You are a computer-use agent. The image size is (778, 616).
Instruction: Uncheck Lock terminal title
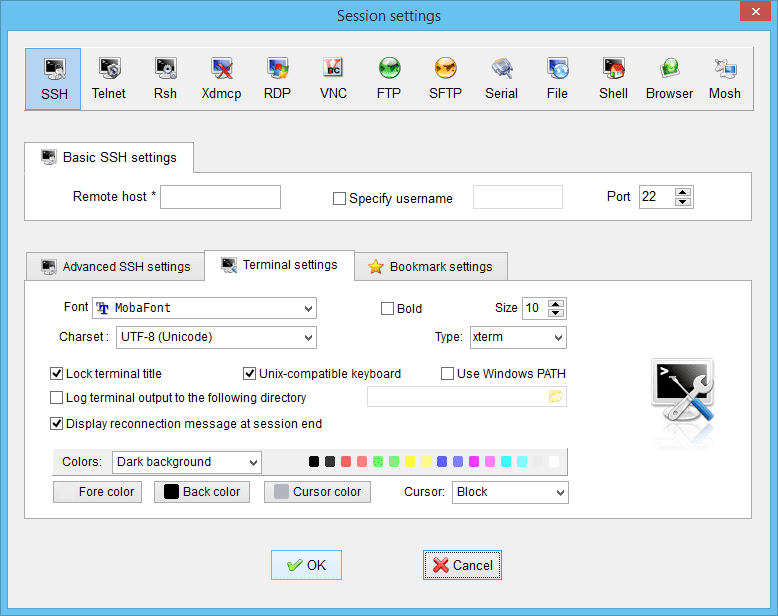[x=57, y=373]
